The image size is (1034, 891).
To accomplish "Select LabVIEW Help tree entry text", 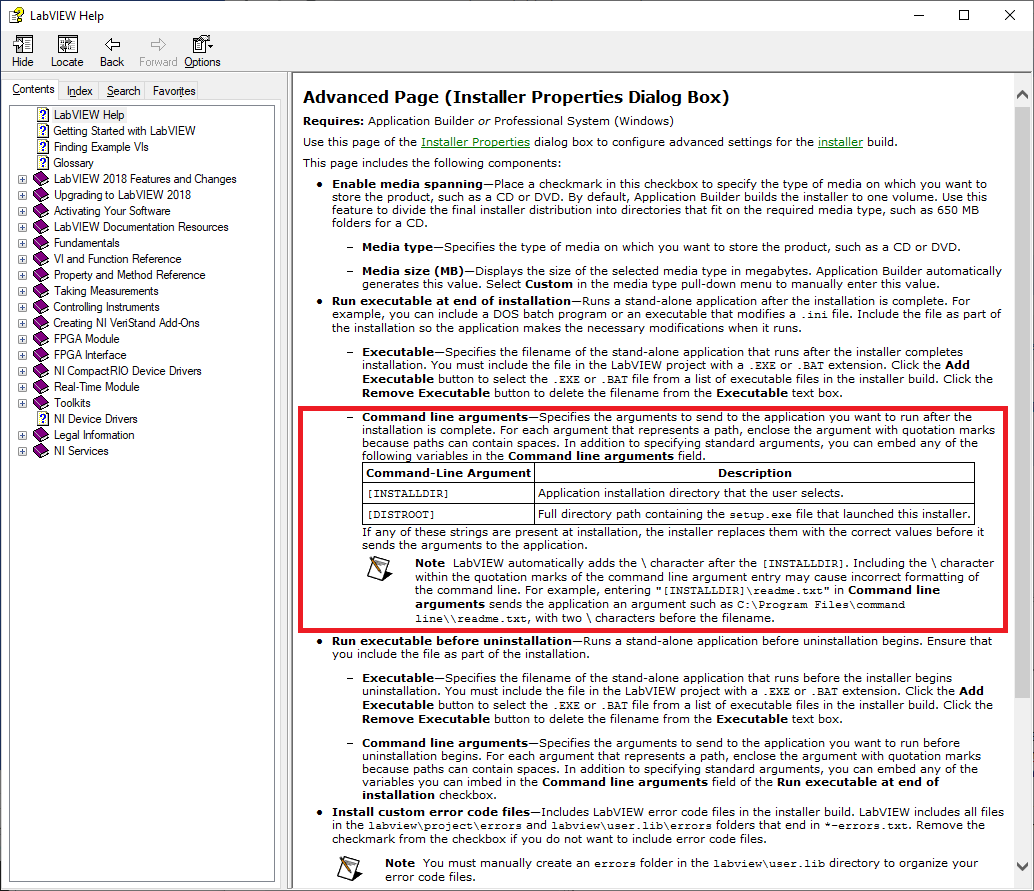I will point(89,115).
